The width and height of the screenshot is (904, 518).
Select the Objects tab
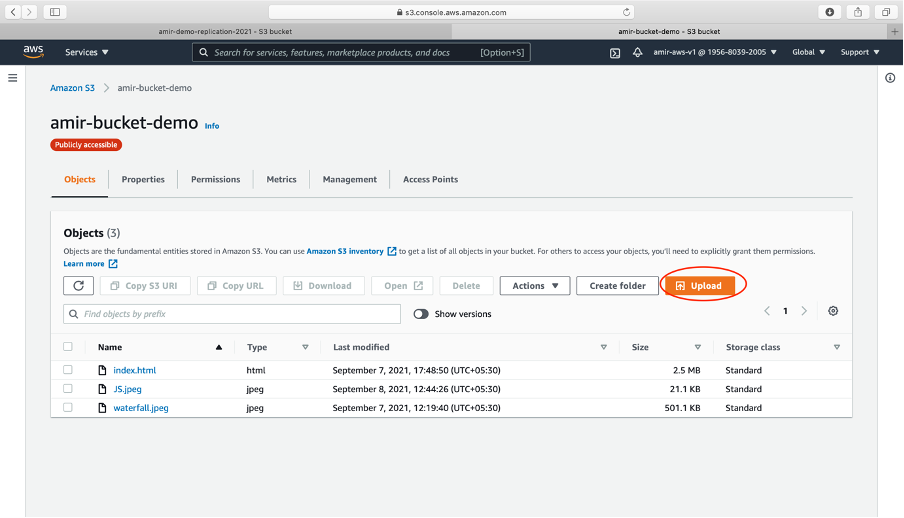(x=80, y=179)
